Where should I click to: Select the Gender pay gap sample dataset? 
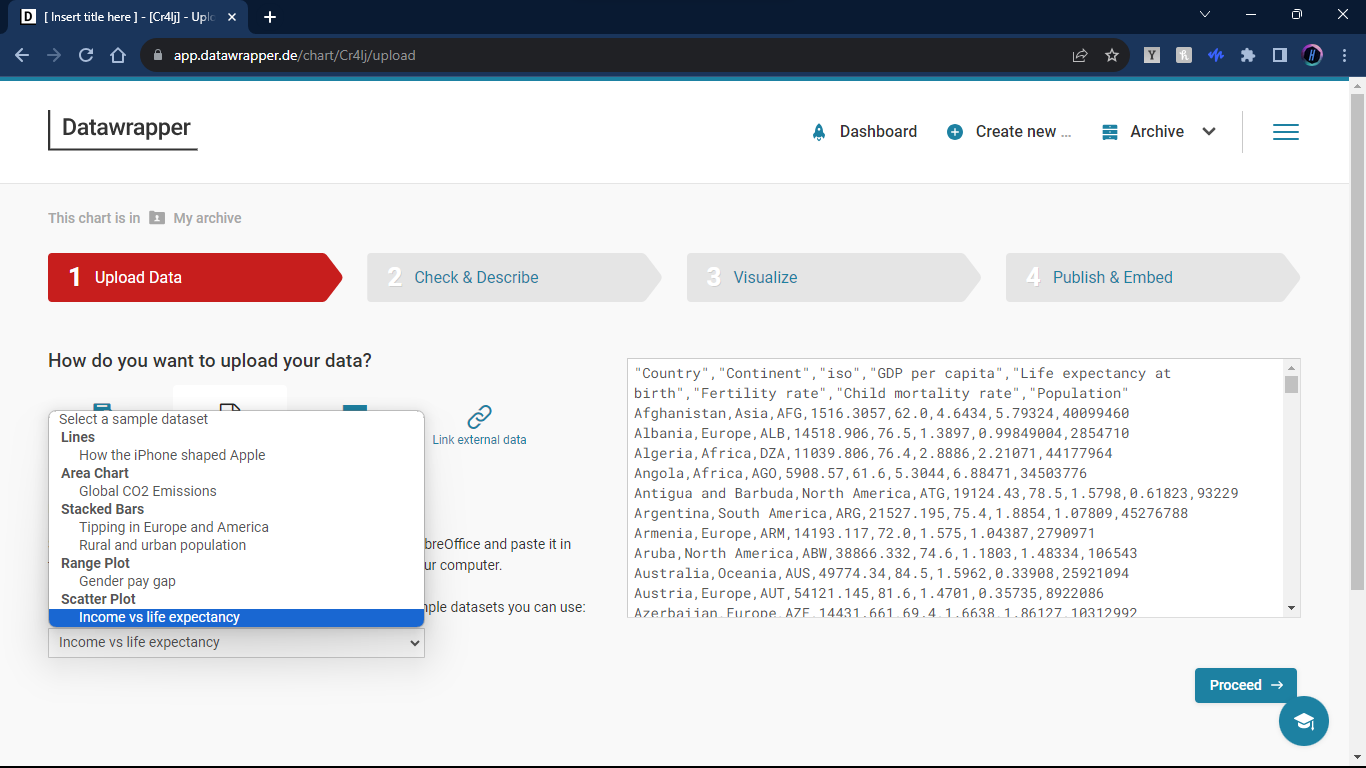tap(127, 581)
